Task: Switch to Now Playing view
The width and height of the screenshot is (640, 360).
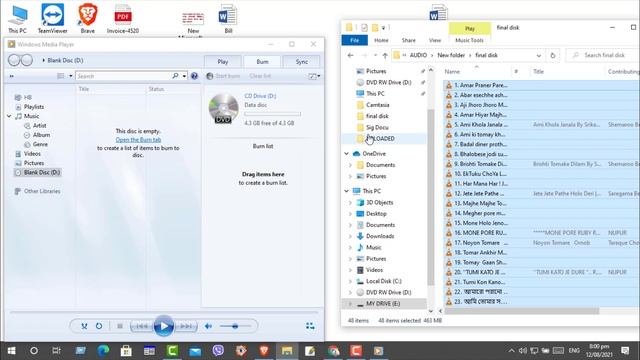Action: tap(310, 326)
